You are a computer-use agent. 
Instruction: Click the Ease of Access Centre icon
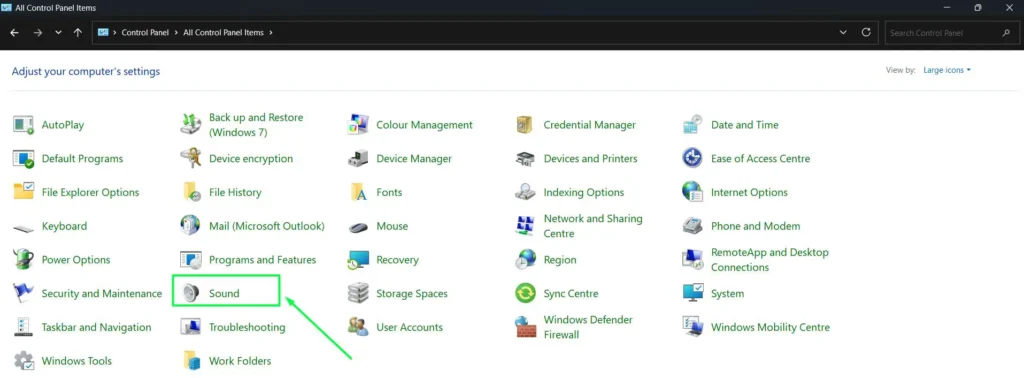click(692, 159)
